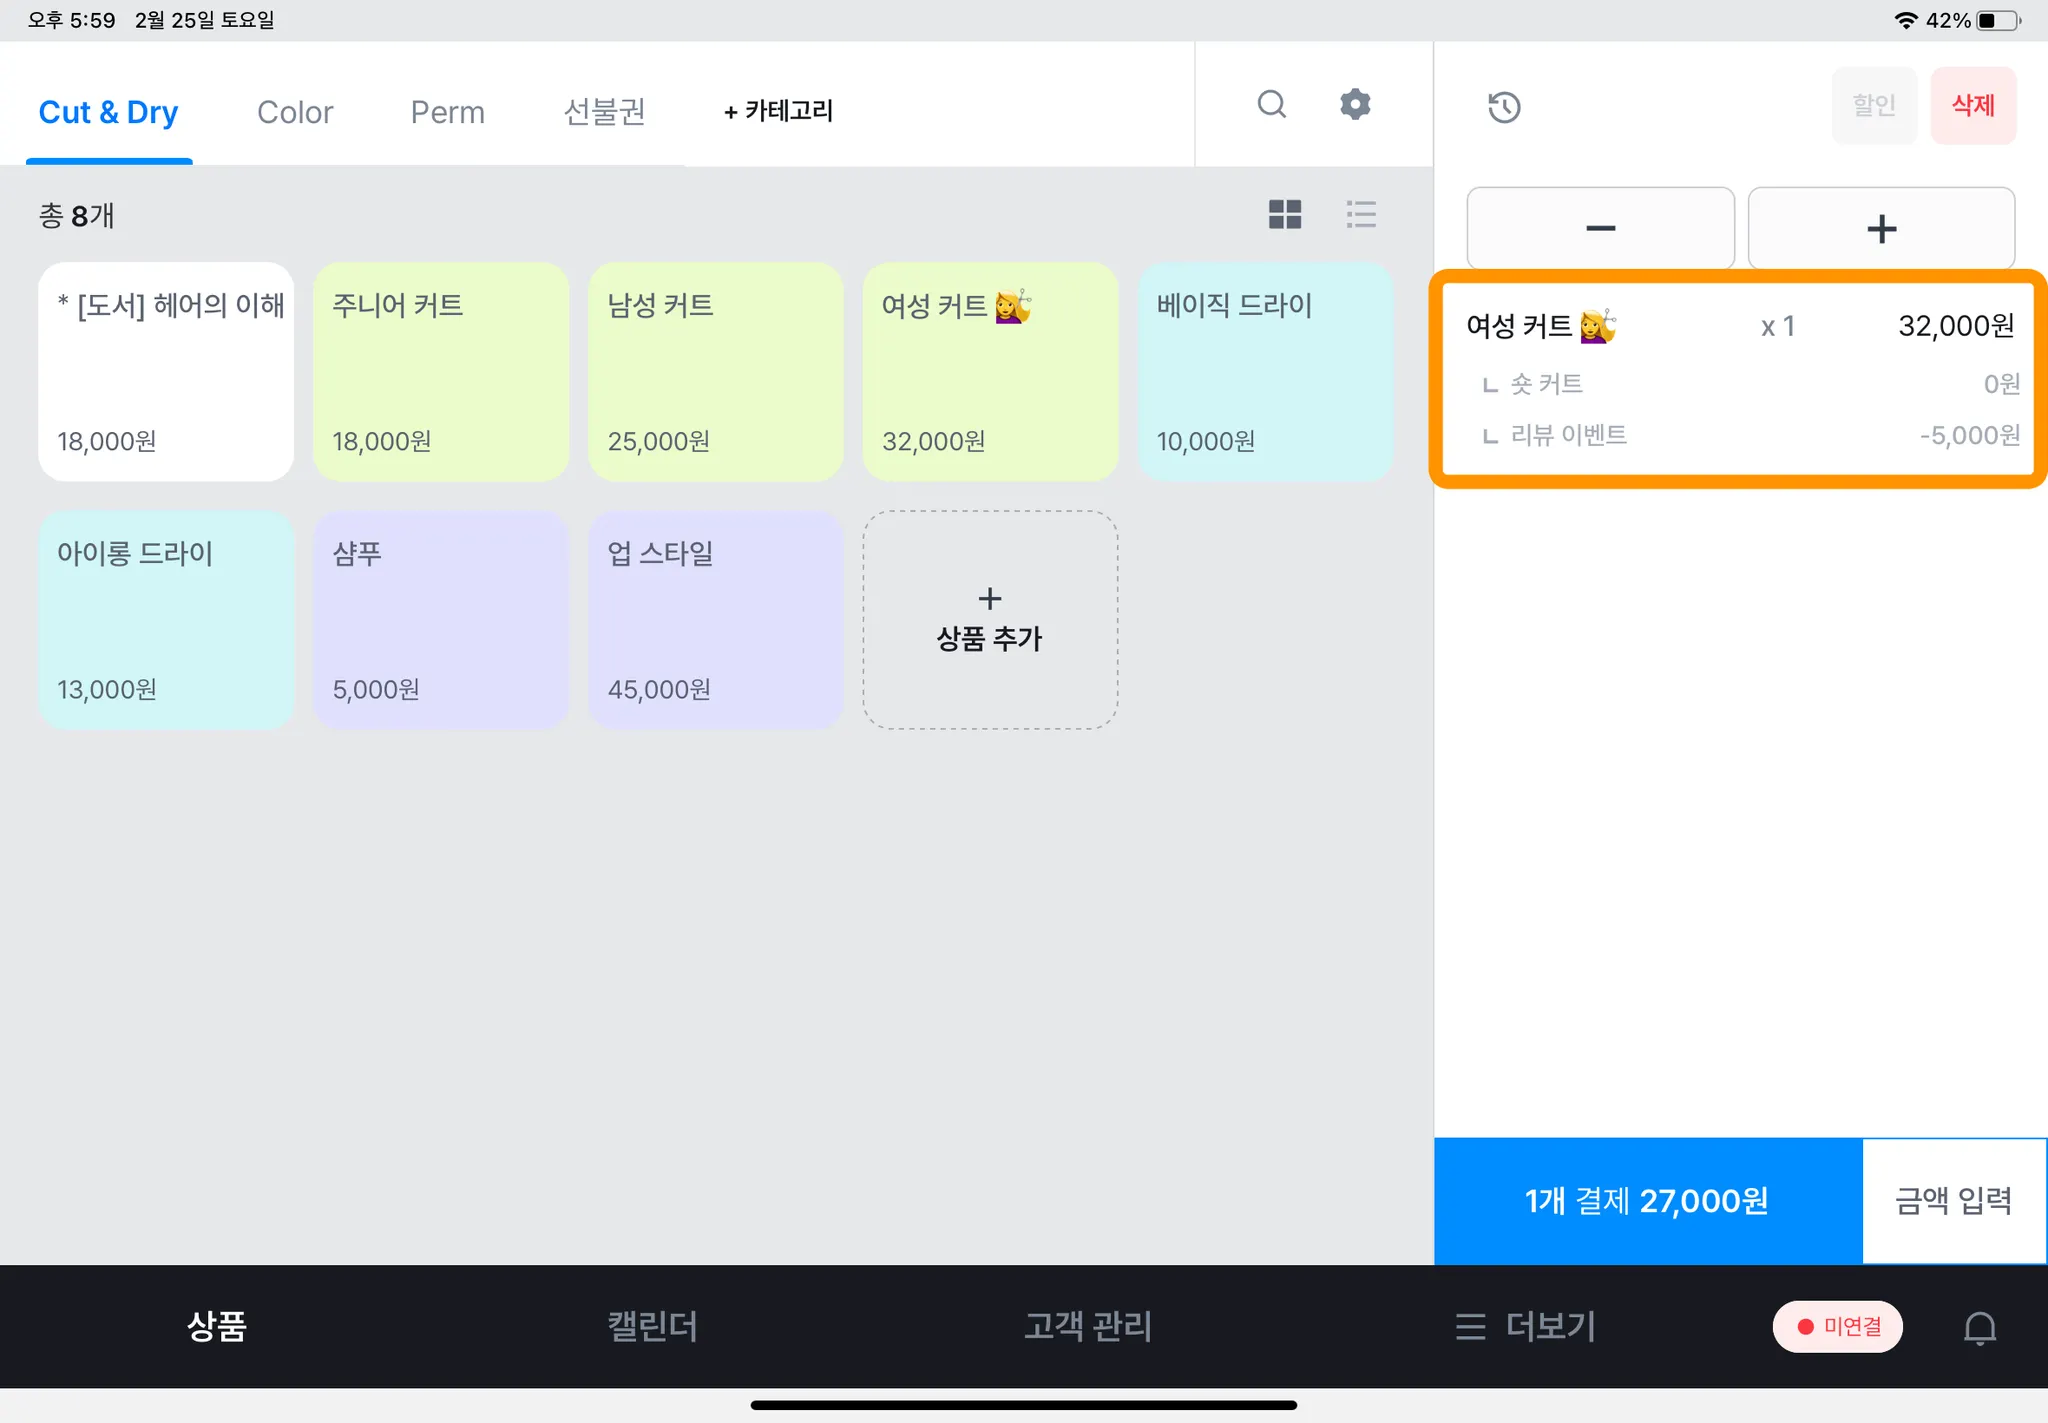The width and height of the screenshot is (2048, 1423).
Task: Switch to grid view layout icon
Action: [1285, 214]
